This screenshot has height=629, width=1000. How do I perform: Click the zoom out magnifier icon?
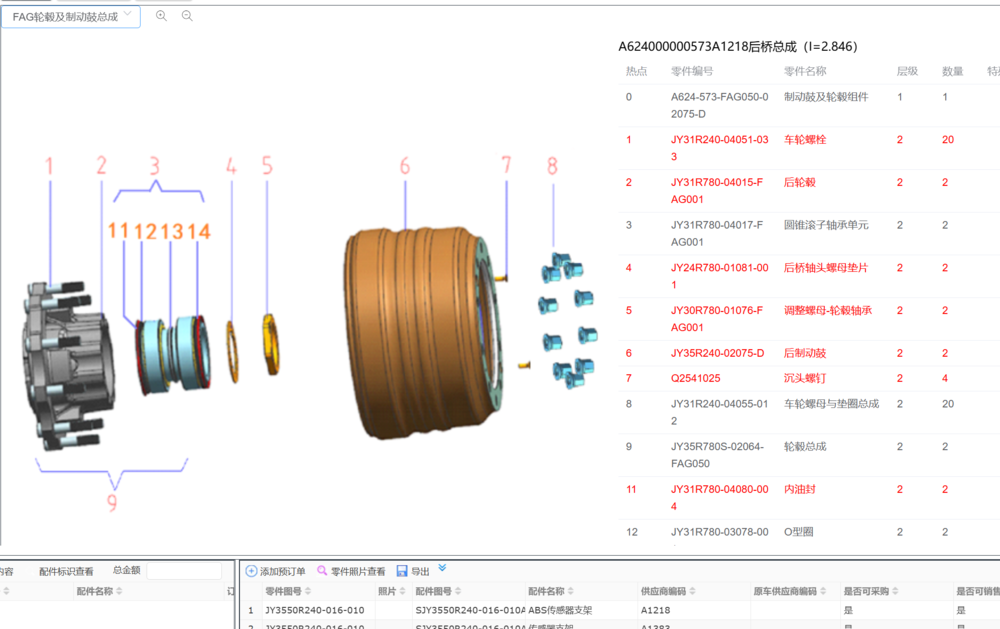click(x=187, y=16)
